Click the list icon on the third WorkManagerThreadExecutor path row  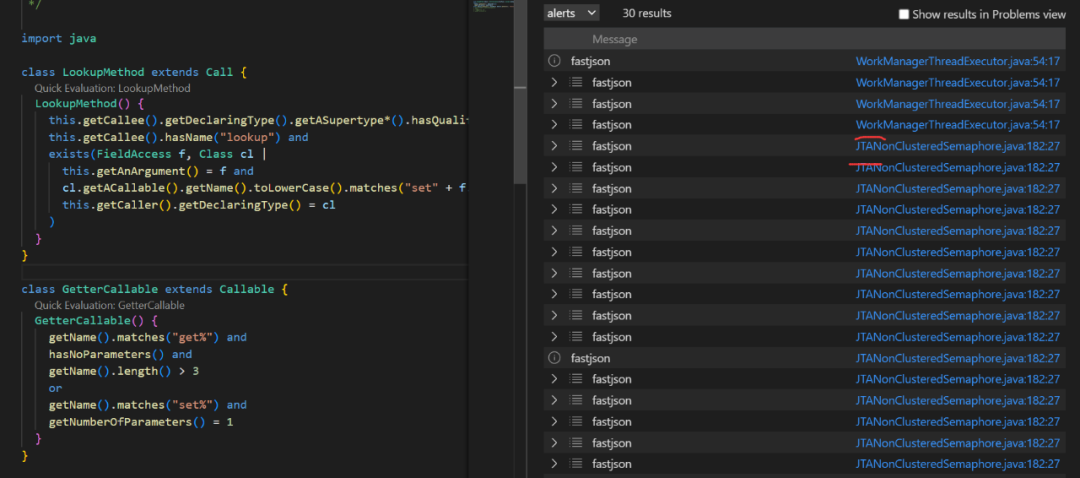576,125
